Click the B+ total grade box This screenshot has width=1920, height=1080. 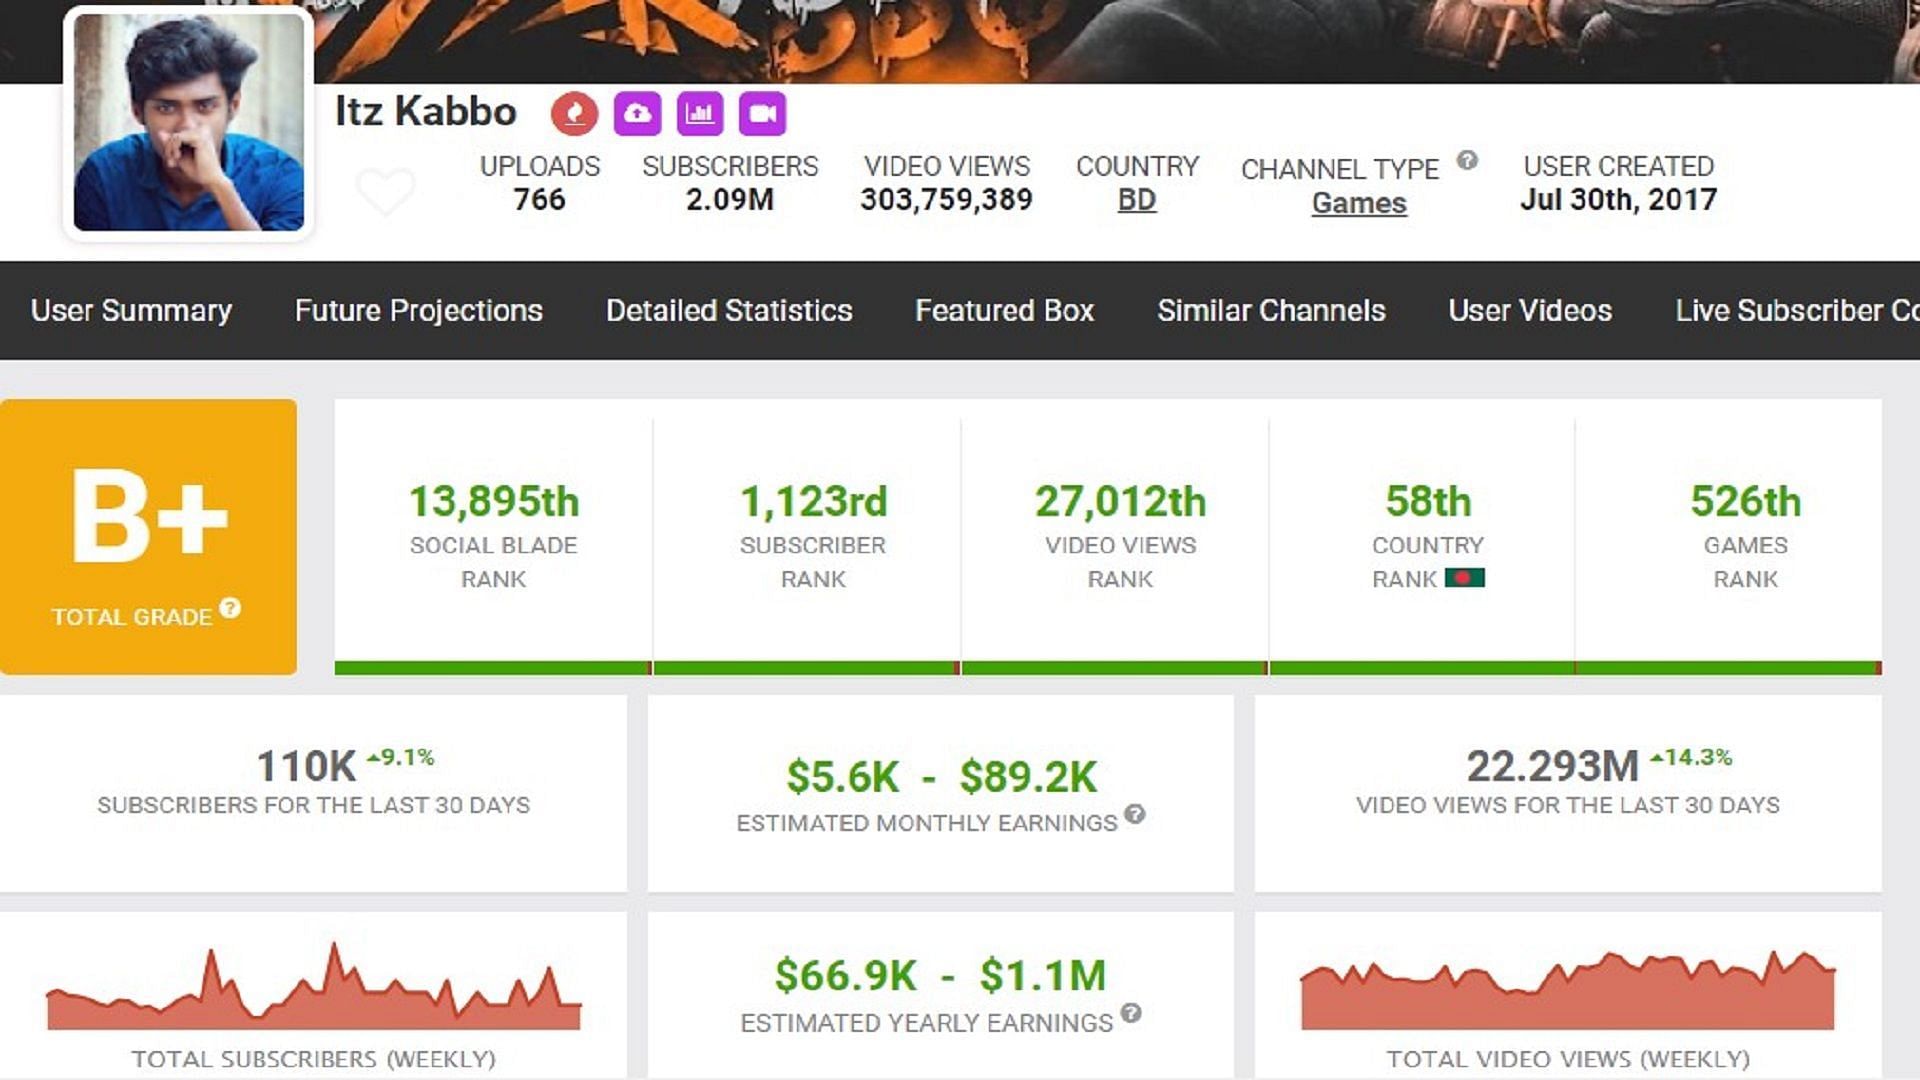[x=148, y=537]
